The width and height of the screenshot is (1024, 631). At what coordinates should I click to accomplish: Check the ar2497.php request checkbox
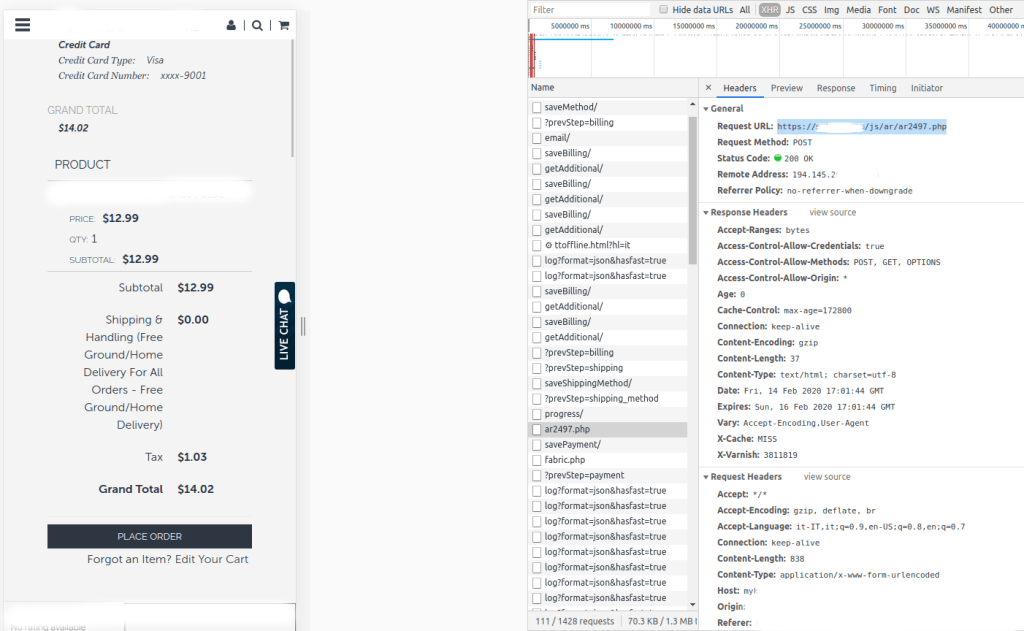click(x=537, y=429)
